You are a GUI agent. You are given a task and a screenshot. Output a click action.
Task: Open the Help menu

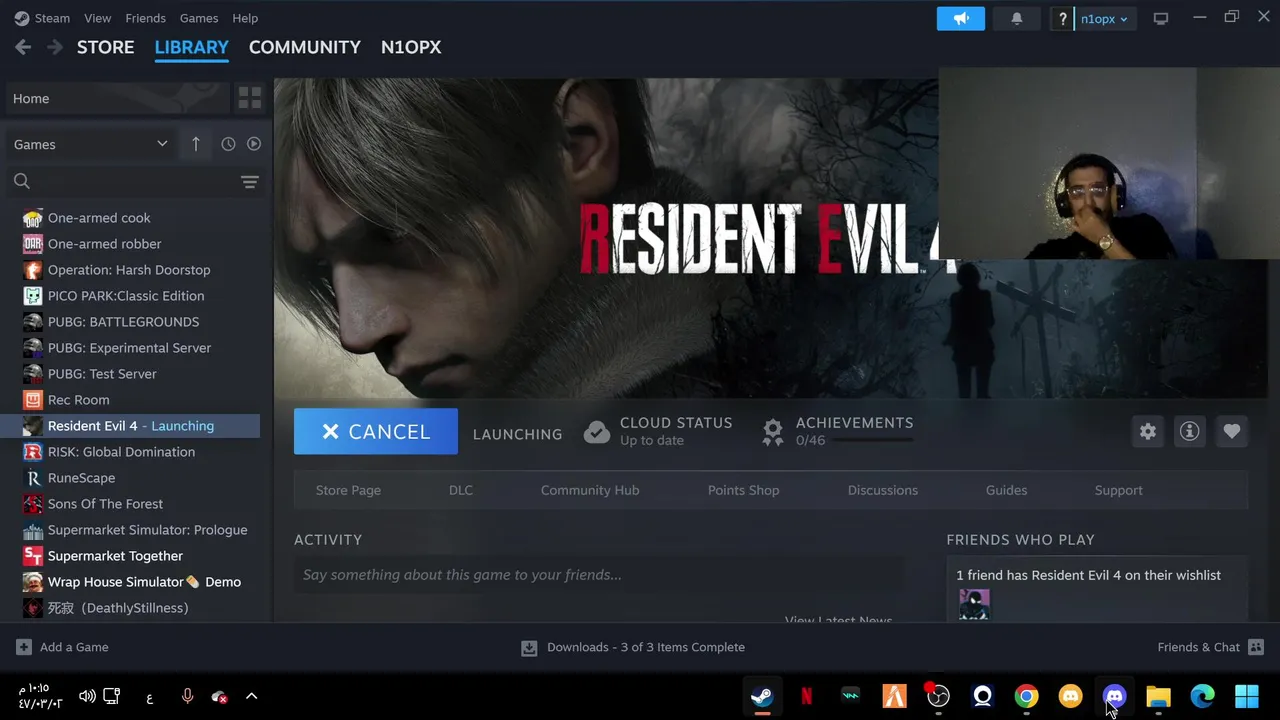click(245, 18)
